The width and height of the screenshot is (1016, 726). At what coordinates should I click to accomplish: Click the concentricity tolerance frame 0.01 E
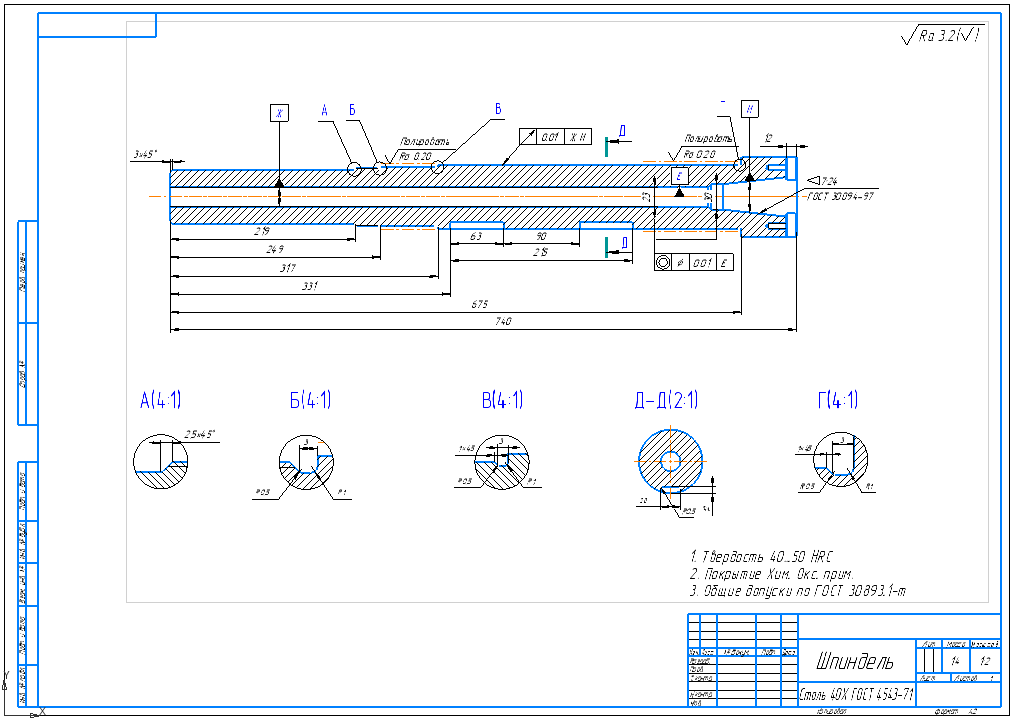pos(693,262)
